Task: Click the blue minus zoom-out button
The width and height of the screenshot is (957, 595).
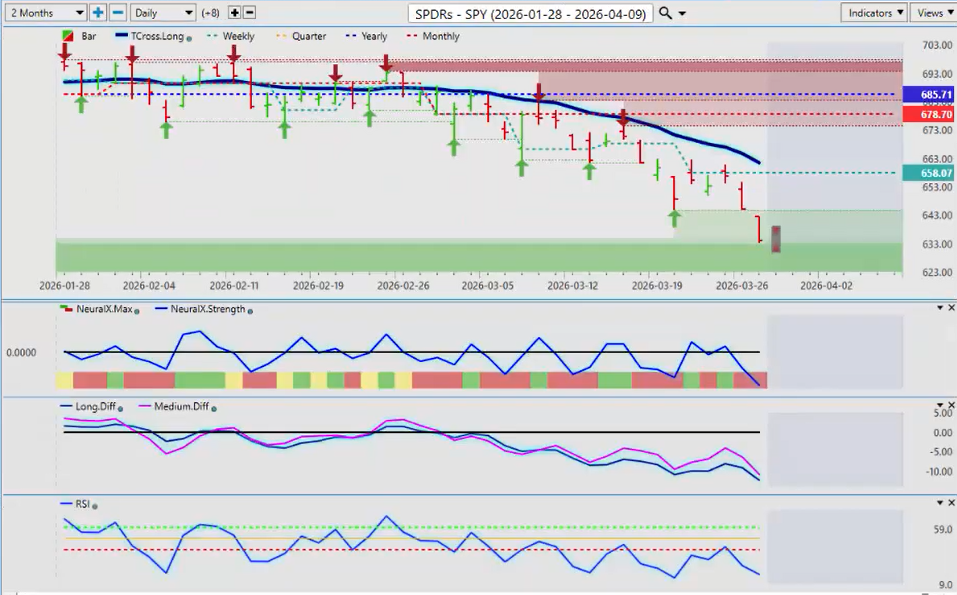Action: tap(117, 13)
